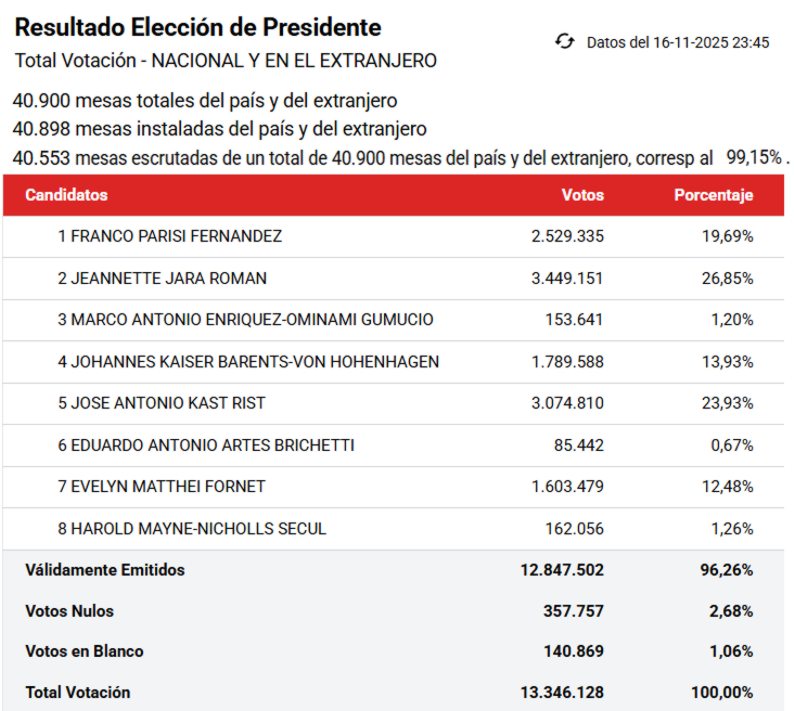Image resolution: width=794 pixels, height=711 pixels.
Task: Click the refresh data icon
Action: click(x=565, y=42)
